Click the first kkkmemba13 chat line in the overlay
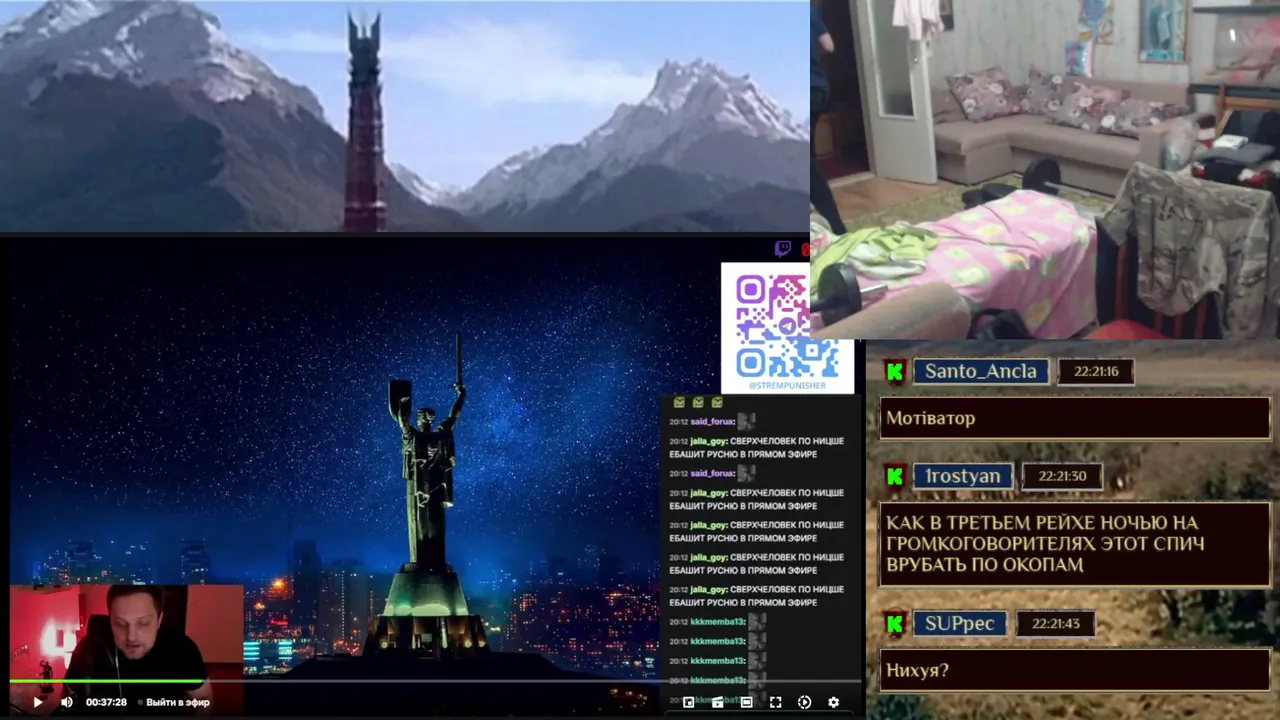Image resolution: width=1280 pixels, height=720 pixels. (x=717, y=622)
